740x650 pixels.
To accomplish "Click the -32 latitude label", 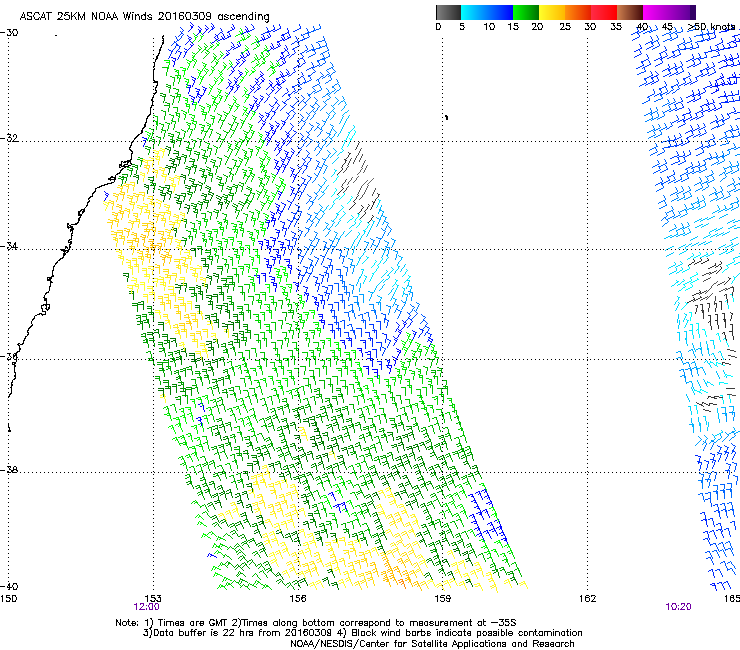I will 9,138.
